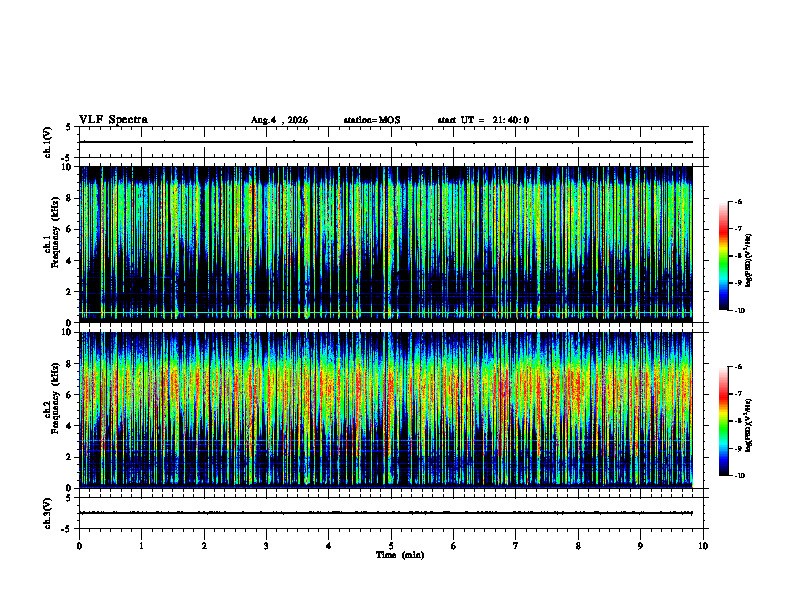Click the ch.1(V) waveform strip at top
792x612 pixels.
[x=391, y=142]
